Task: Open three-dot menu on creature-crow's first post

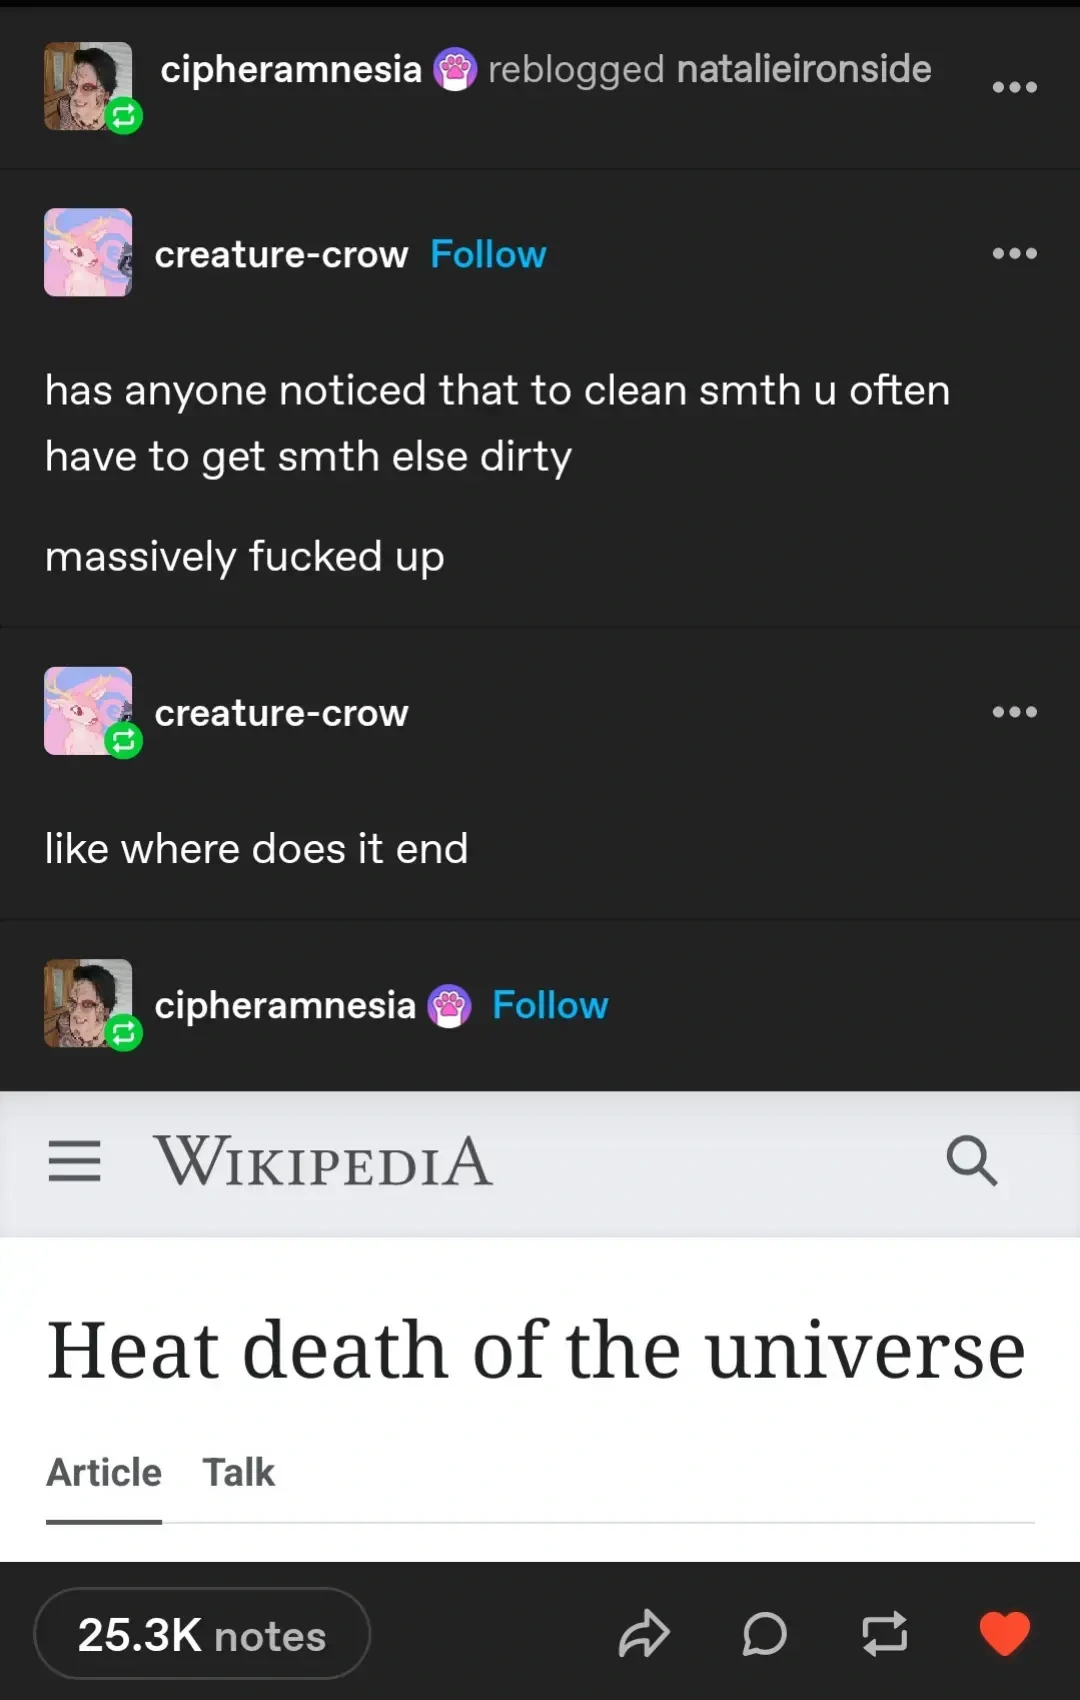Action: point(1014,254)
